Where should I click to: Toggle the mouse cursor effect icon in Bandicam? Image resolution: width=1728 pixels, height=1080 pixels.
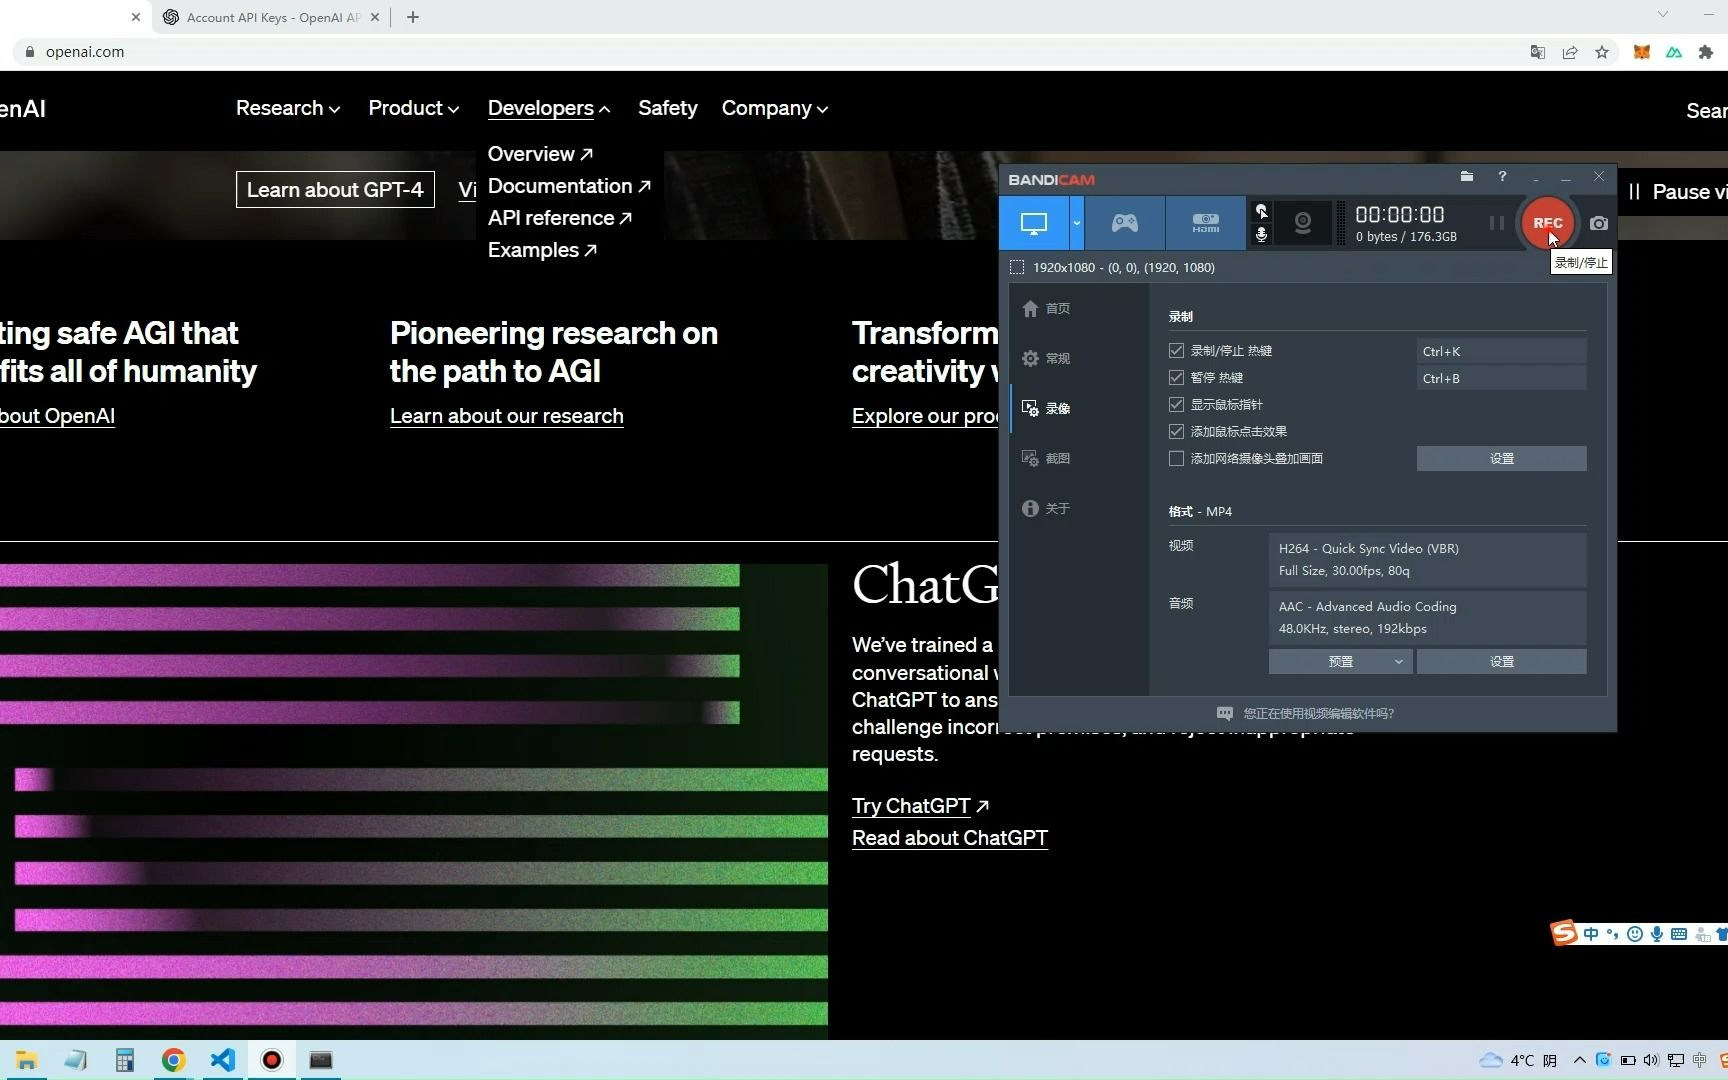pyautogui.click(x=1262, y=211)
